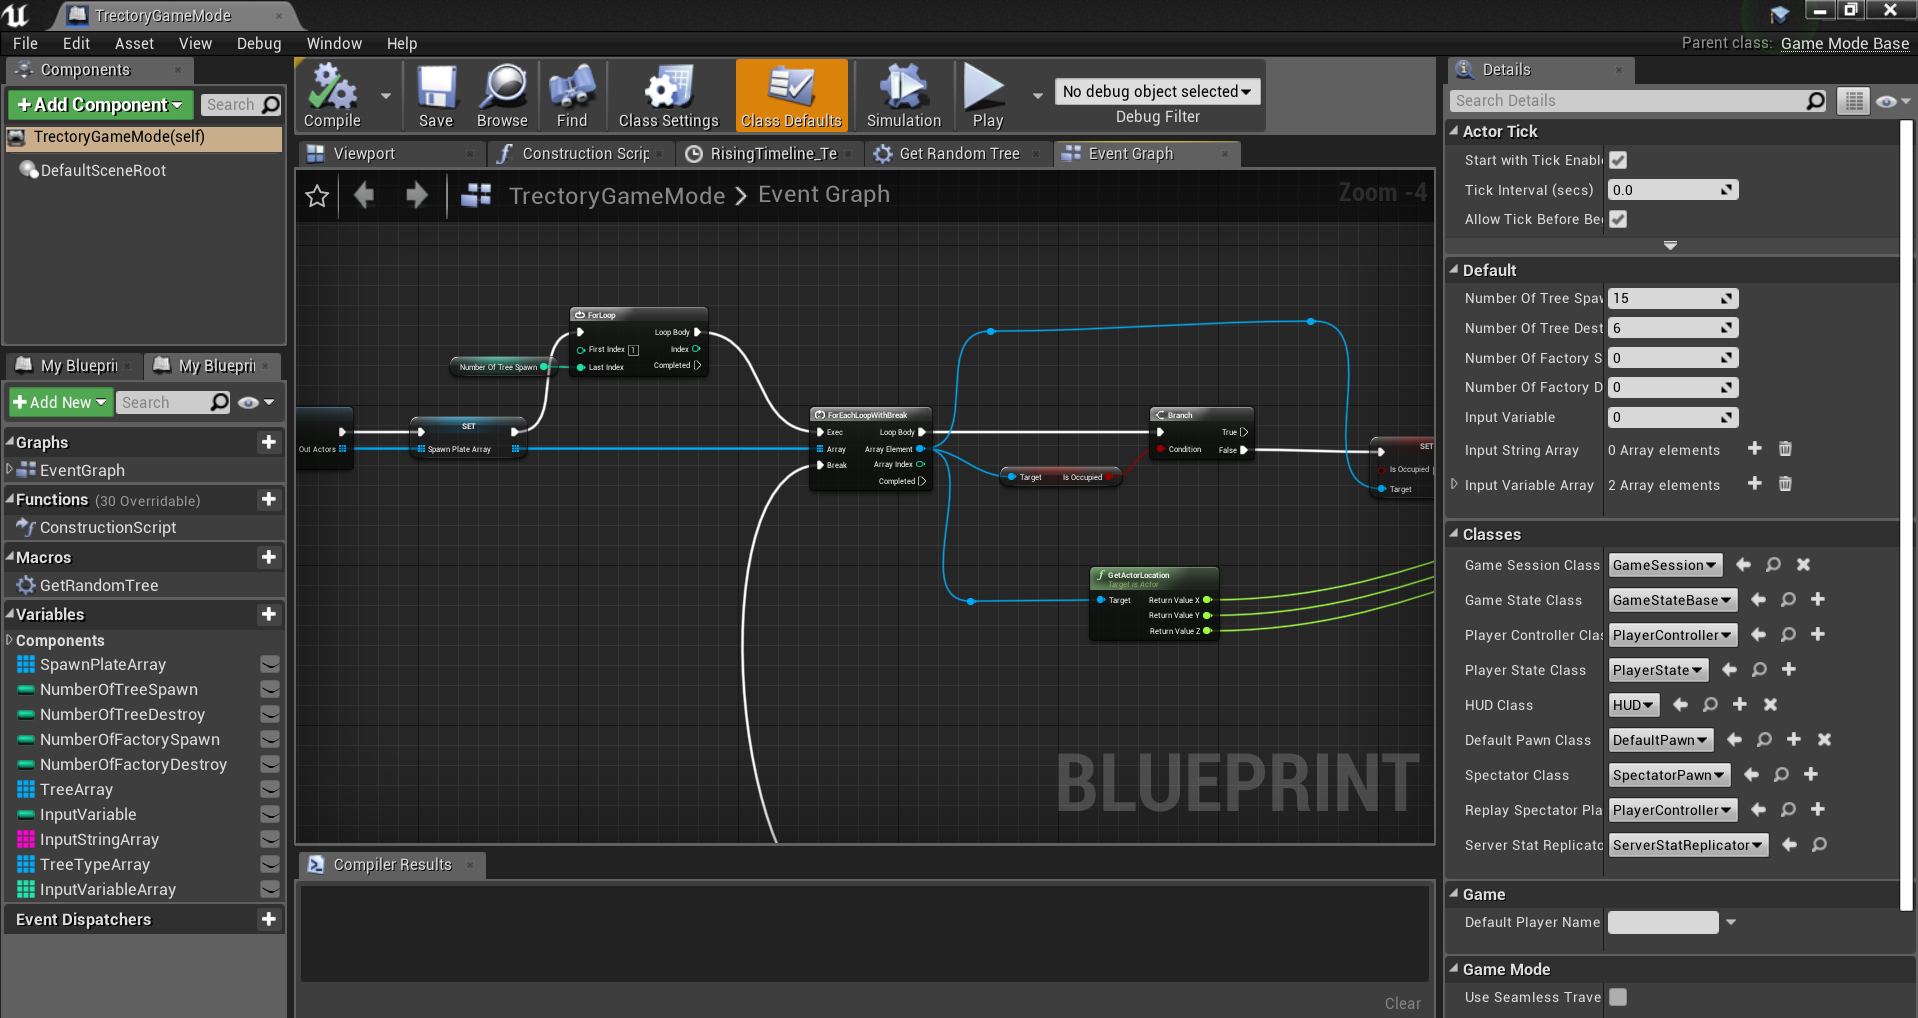
Task: Clear the Compiler Results log
Action: (x=1402, y=1003)
